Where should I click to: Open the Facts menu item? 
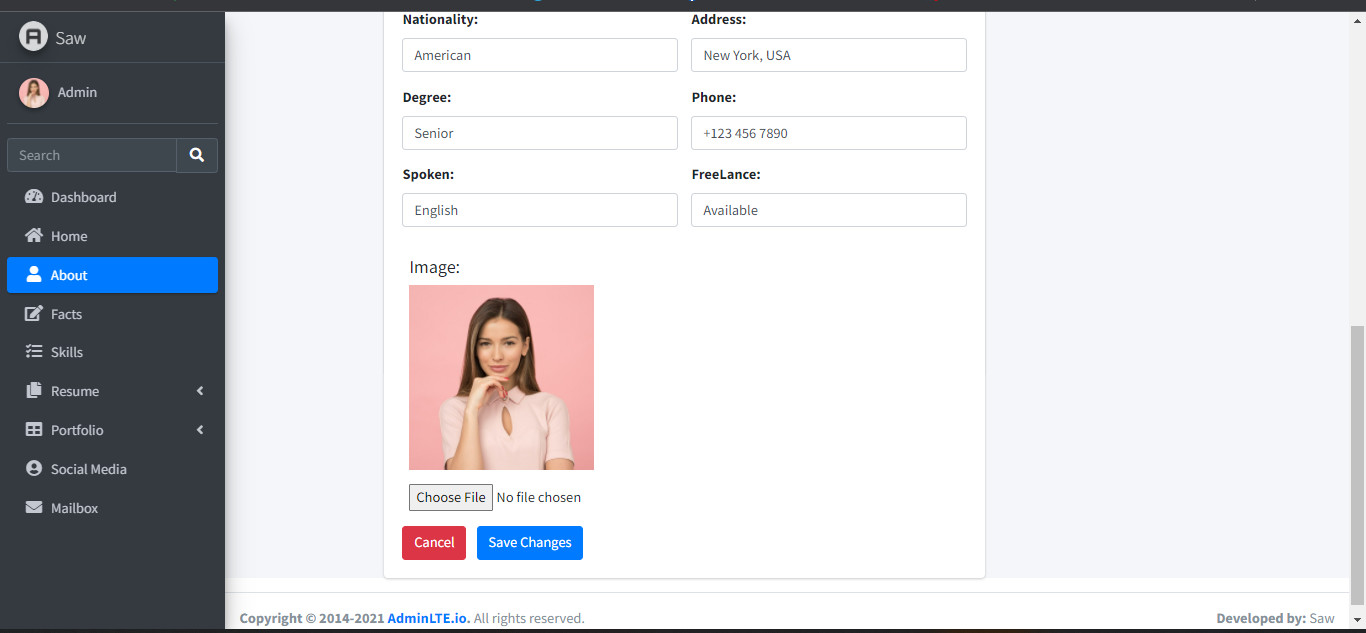pos(112,314)
